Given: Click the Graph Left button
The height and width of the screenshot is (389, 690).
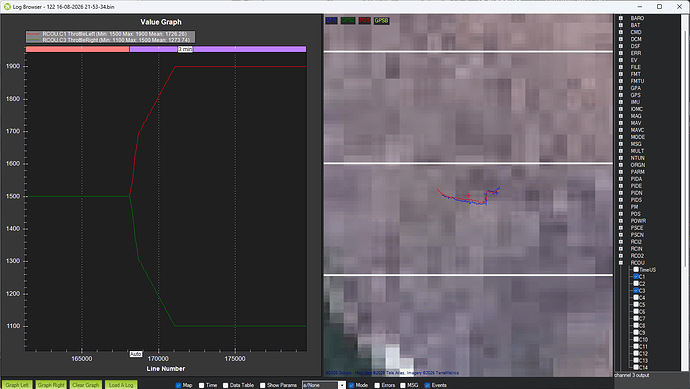Looking at the screenshot, I should [17, 385].
